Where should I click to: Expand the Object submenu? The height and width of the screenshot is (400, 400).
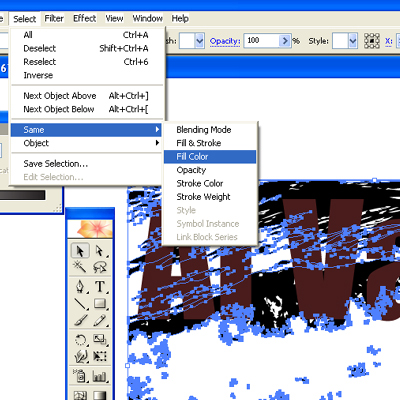pos(86,143)
